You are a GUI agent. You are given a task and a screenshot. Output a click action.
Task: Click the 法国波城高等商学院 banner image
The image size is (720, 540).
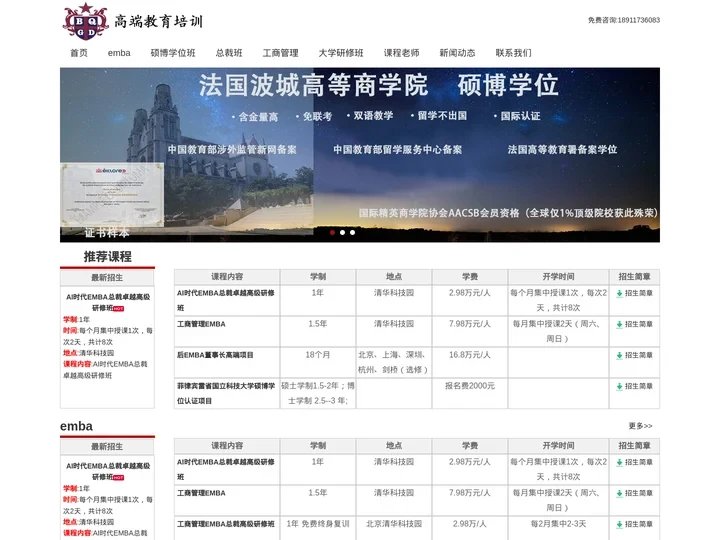tap(360, 155)
